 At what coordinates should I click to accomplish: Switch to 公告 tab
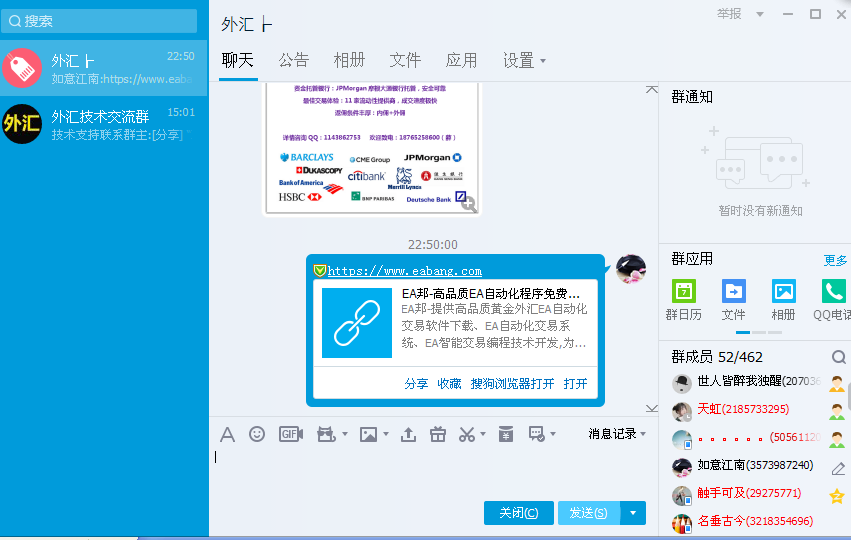[x=294, y=60]
